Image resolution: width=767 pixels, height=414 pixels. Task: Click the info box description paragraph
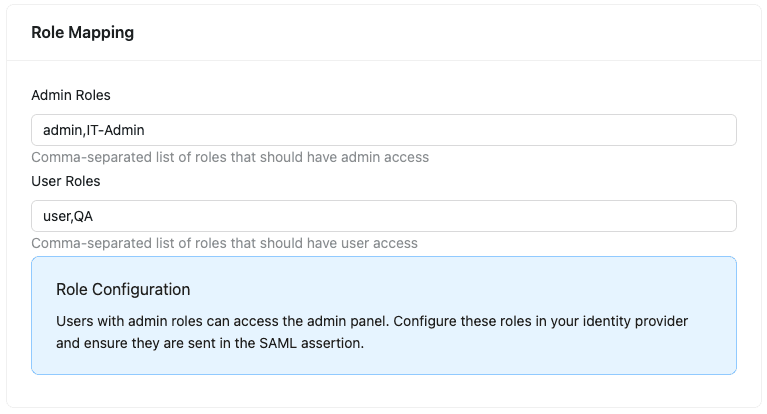point(372,332)
